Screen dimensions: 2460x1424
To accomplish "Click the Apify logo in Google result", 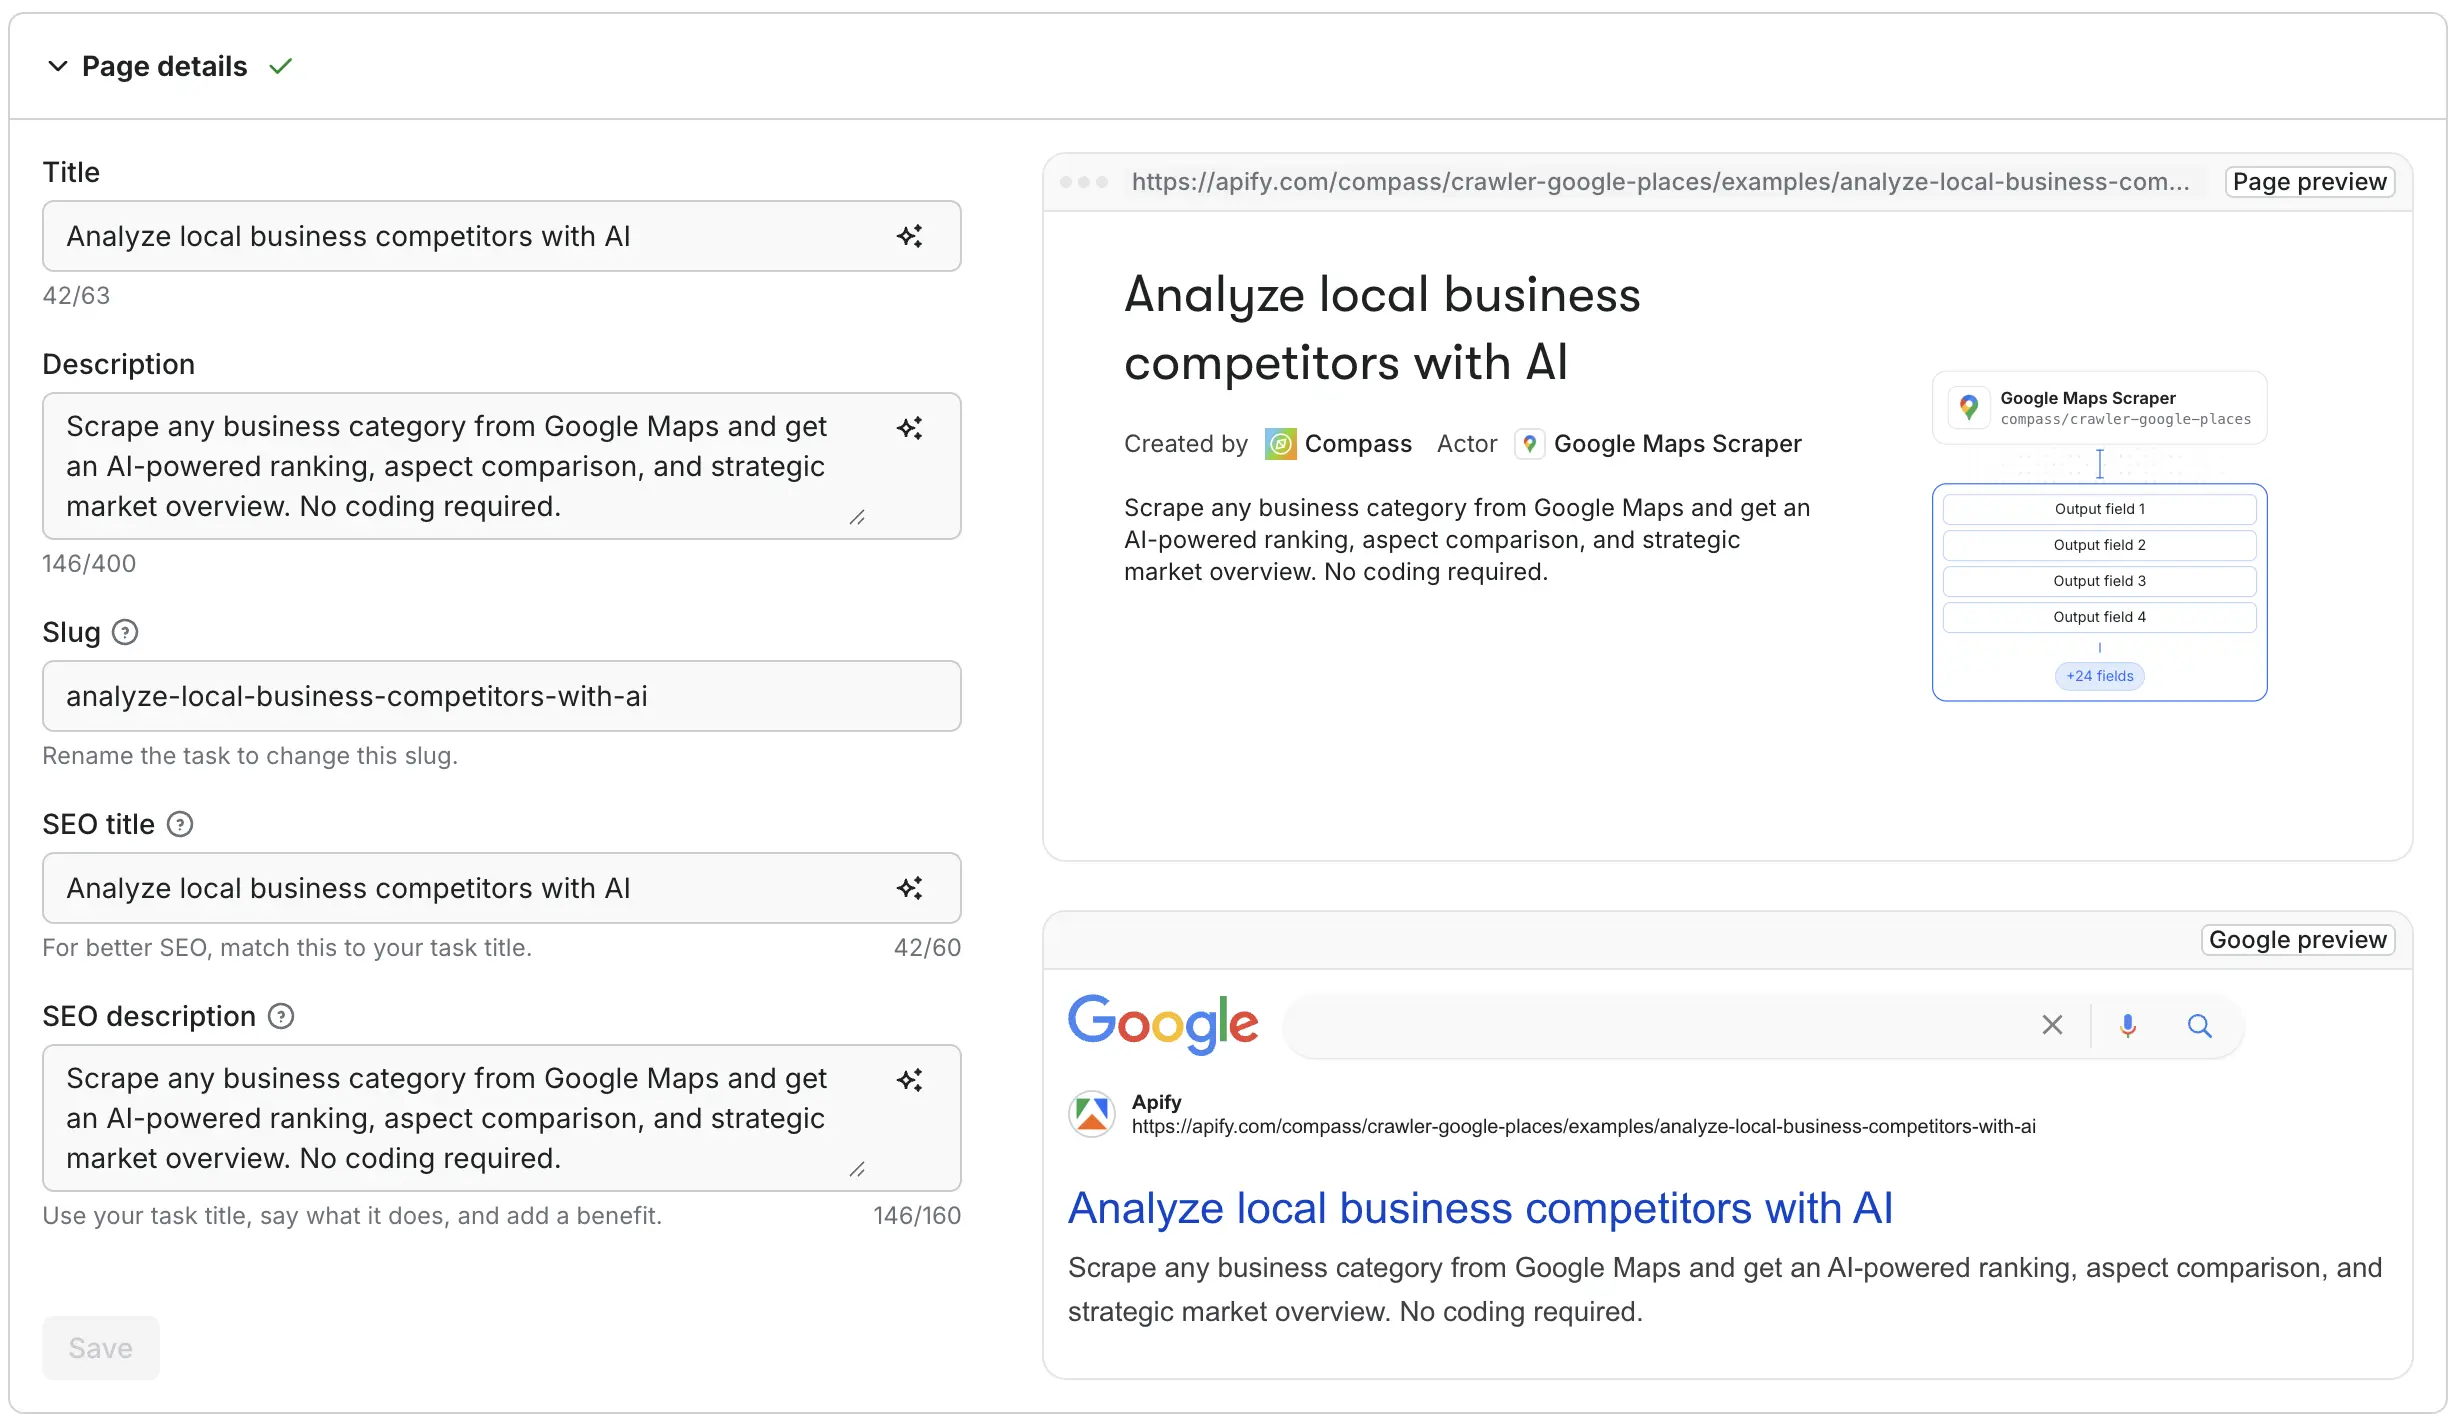I will [x=1092, y=1114].
